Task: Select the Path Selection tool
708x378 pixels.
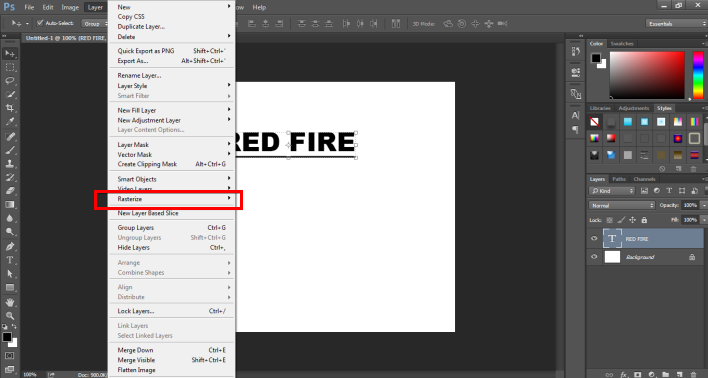Action: click(10, 274)
